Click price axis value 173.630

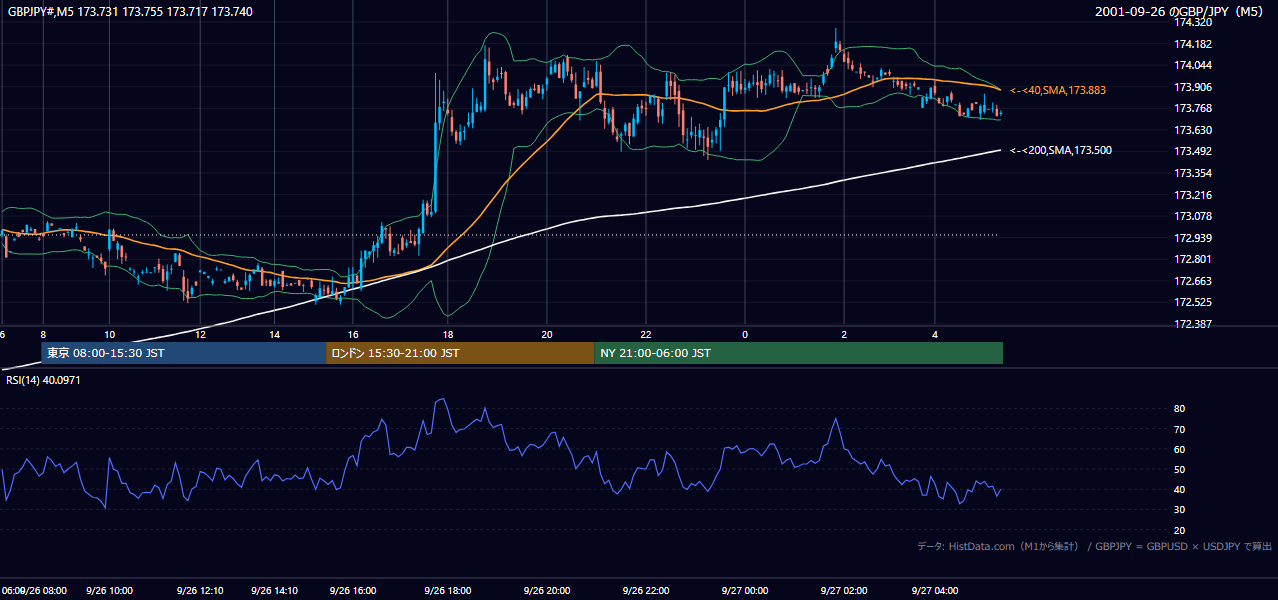pos(1193,130)
